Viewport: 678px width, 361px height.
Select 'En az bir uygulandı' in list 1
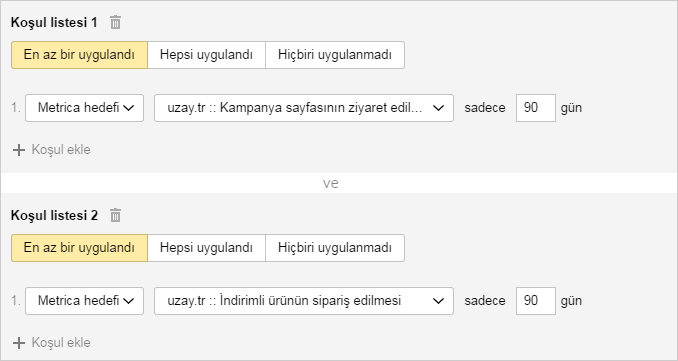pos(80,55)
